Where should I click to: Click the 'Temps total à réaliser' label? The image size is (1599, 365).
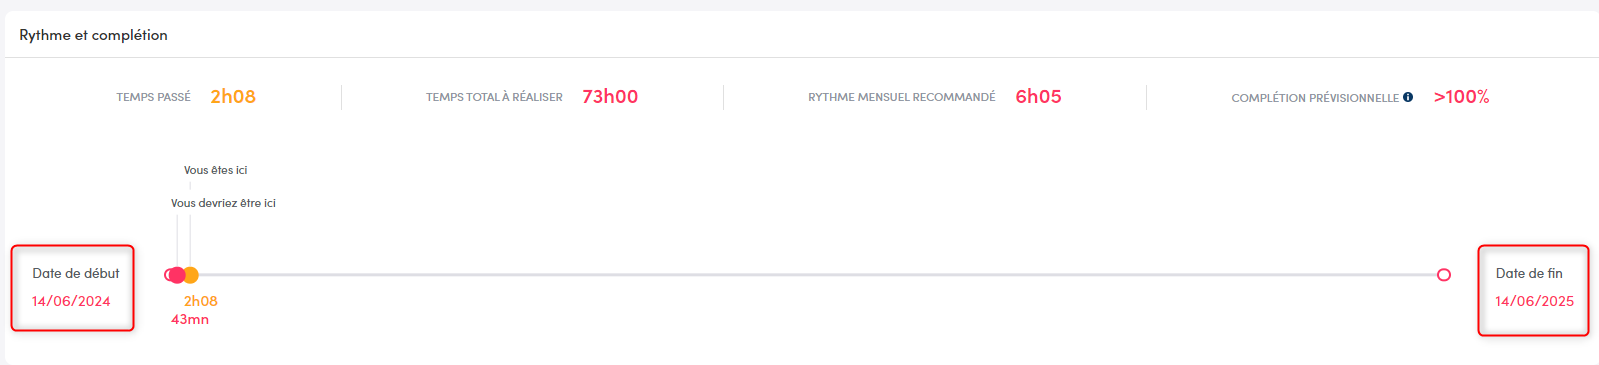494,97
